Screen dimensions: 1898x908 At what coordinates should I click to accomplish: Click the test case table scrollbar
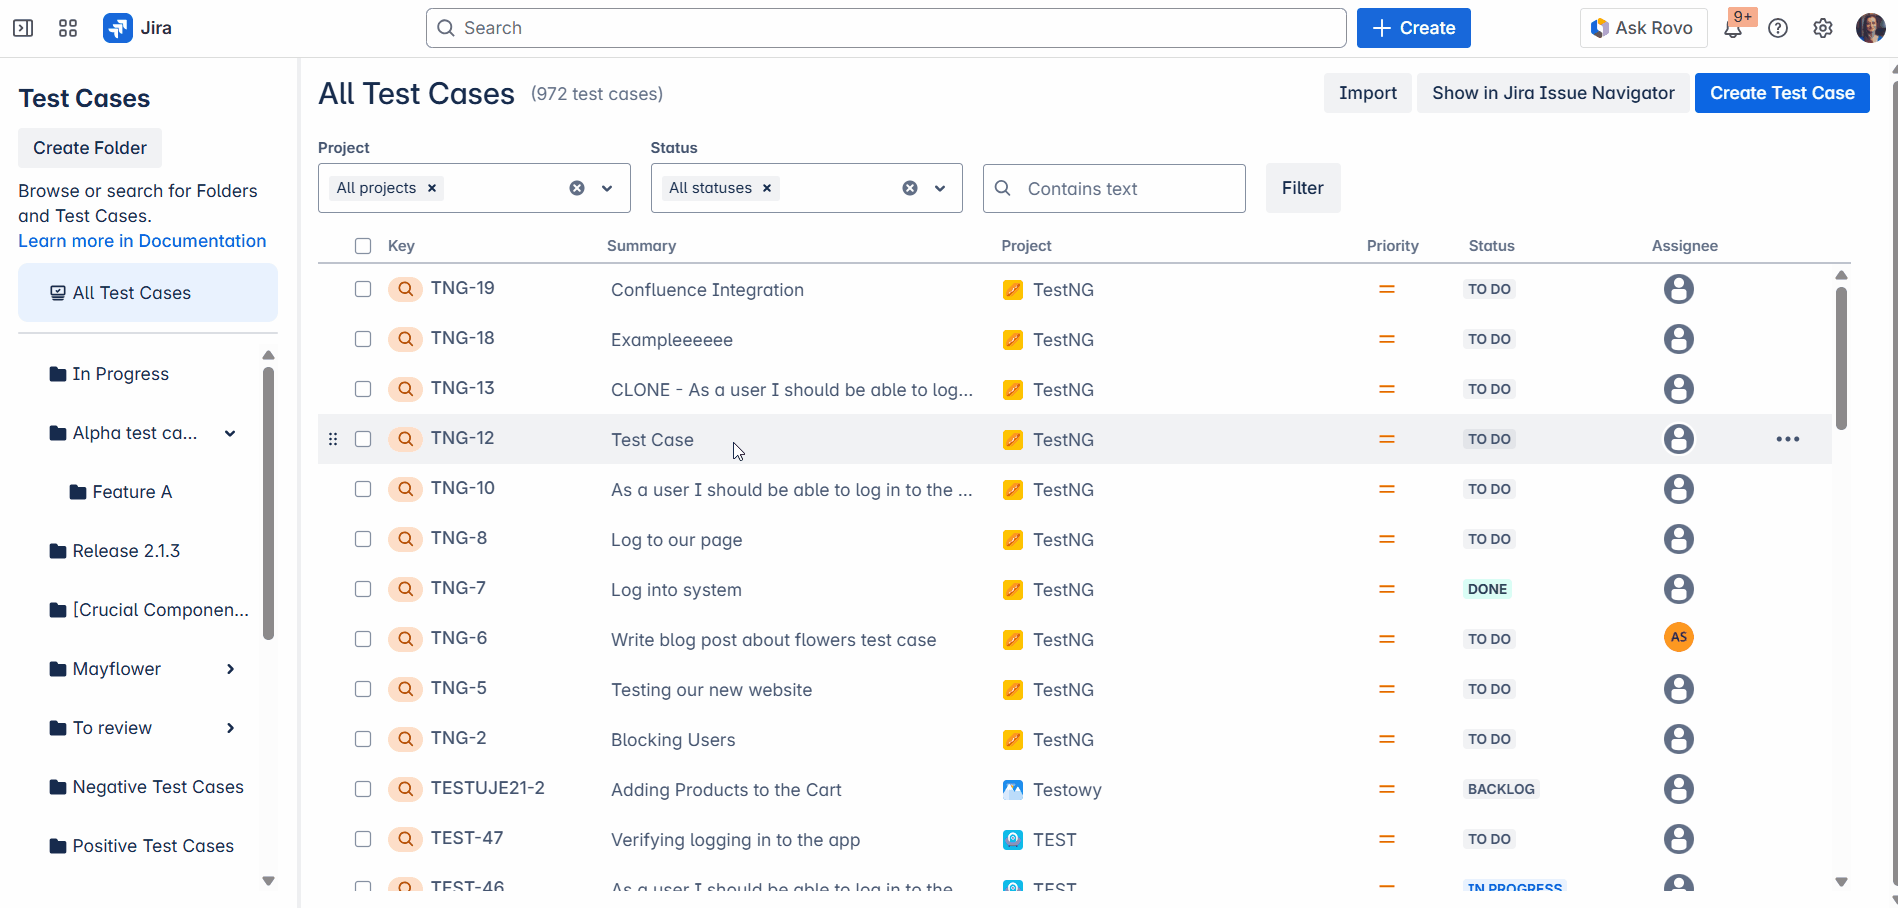[x=1841, y=358]
